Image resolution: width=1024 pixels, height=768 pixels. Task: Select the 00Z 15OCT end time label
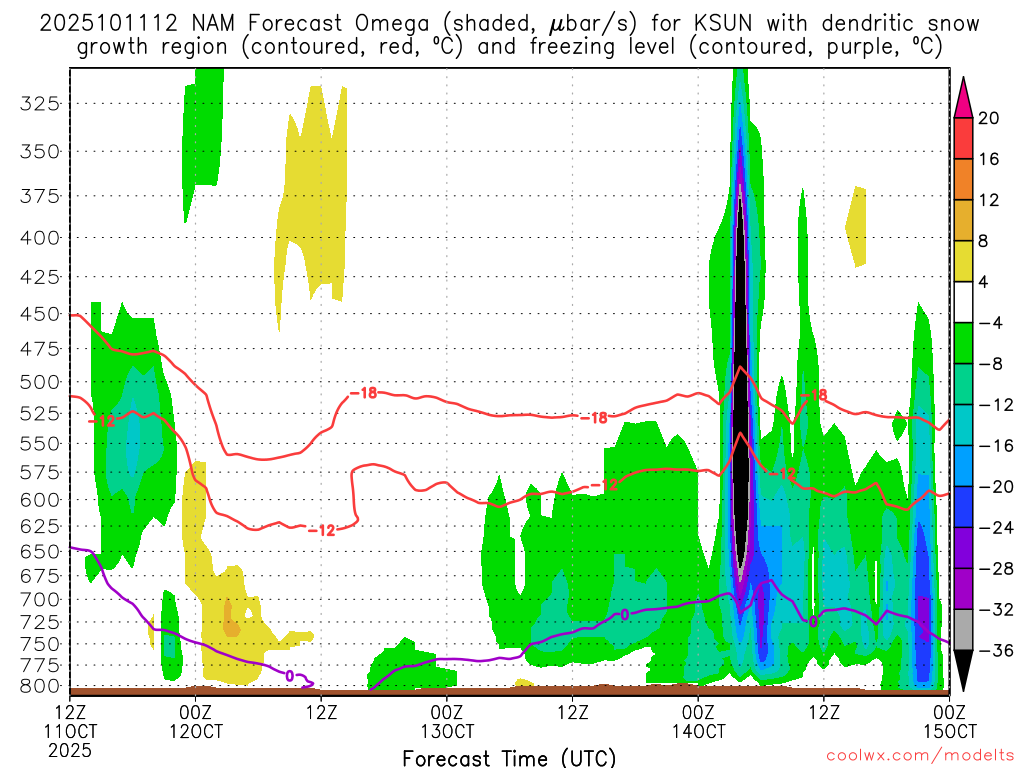947,720
